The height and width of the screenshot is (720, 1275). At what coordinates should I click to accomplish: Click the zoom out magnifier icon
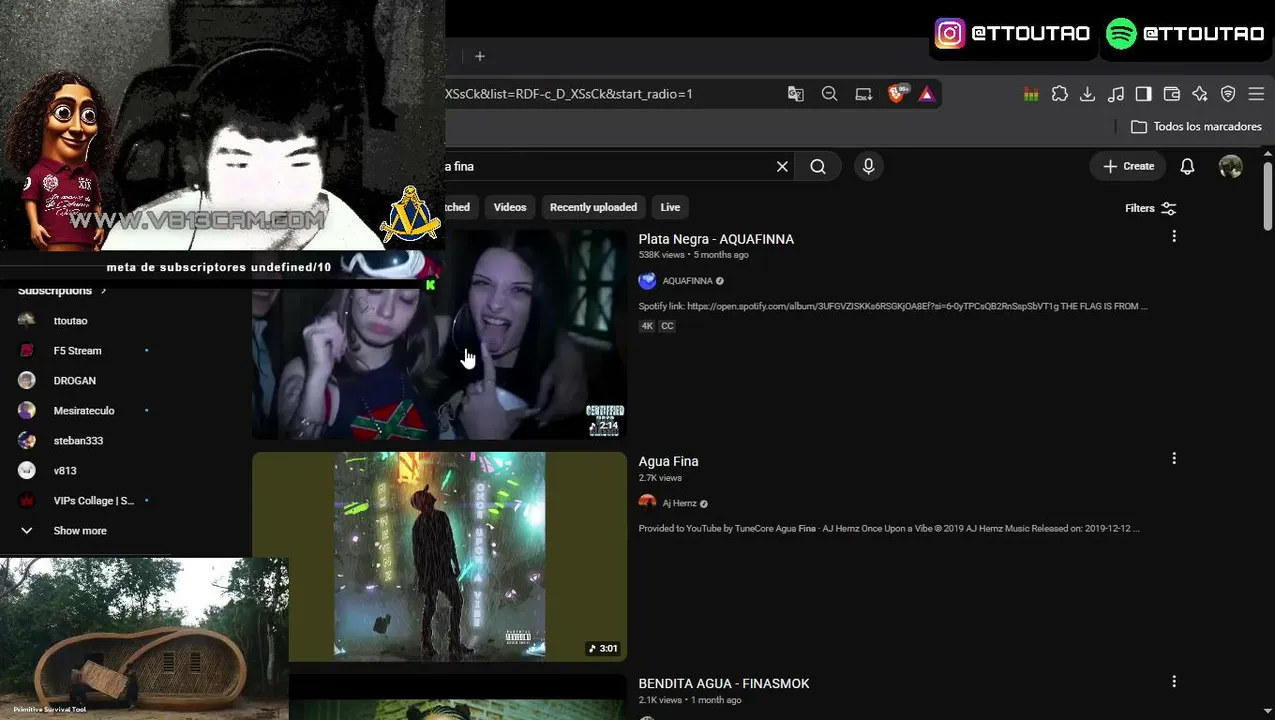(829, 94)
